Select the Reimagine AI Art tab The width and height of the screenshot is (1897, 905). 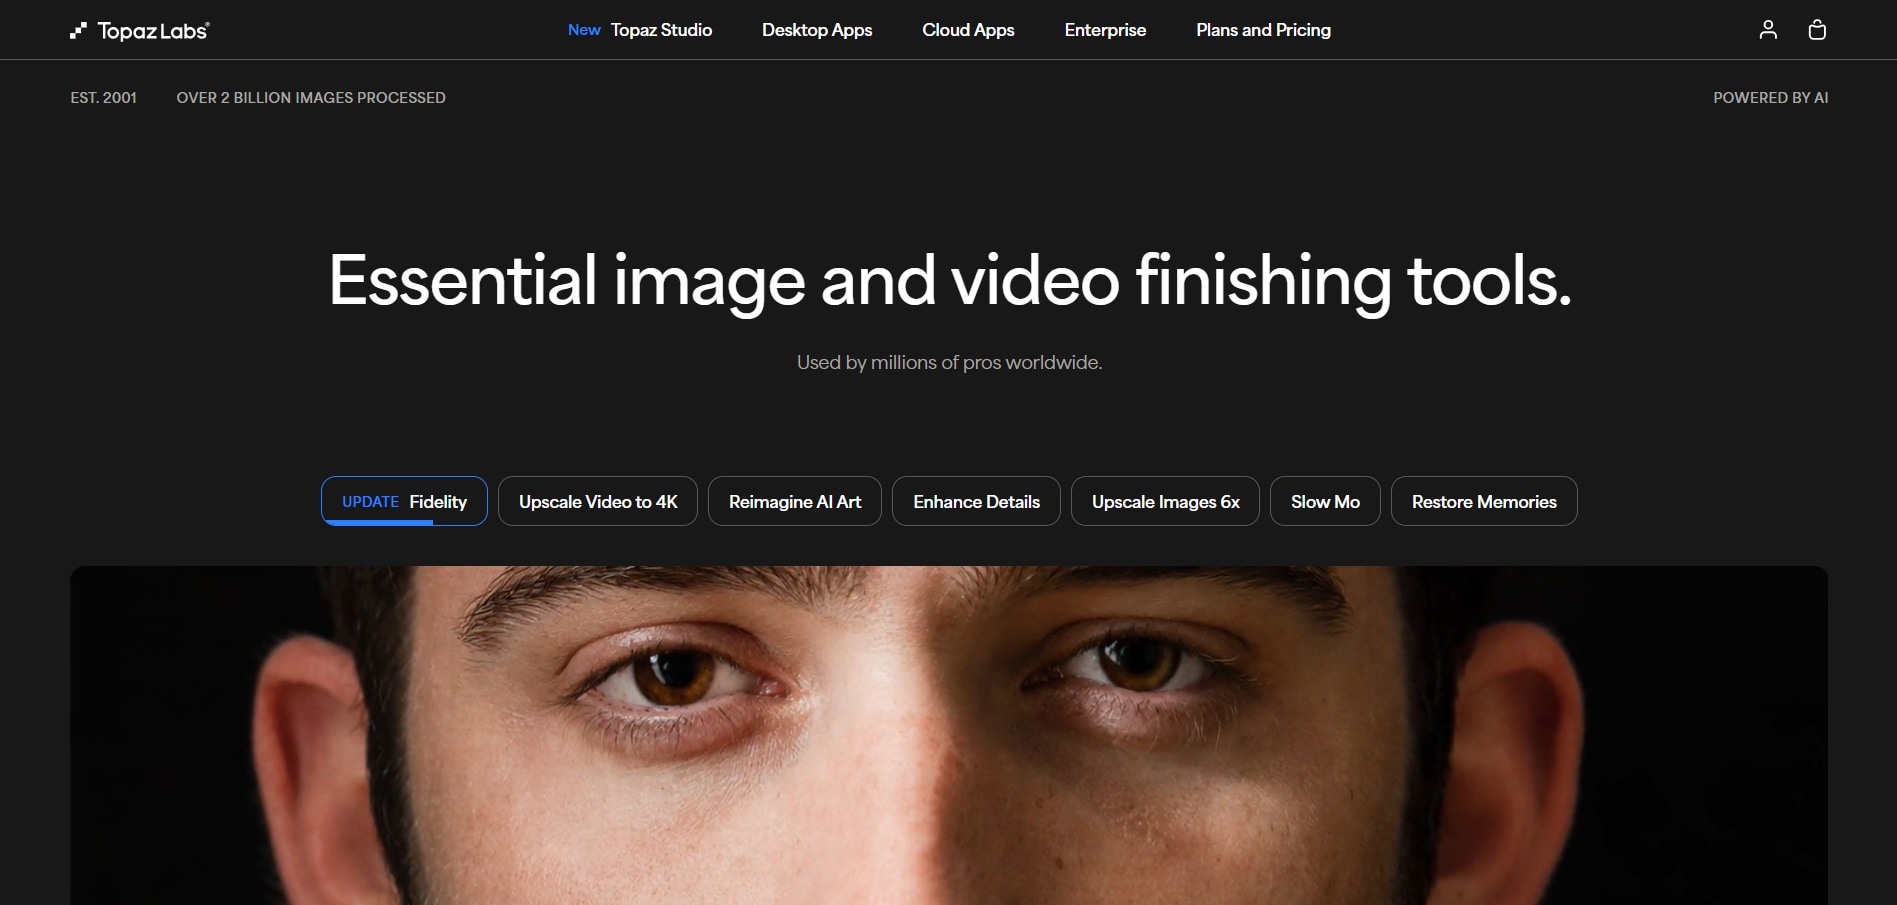(794, 501)
